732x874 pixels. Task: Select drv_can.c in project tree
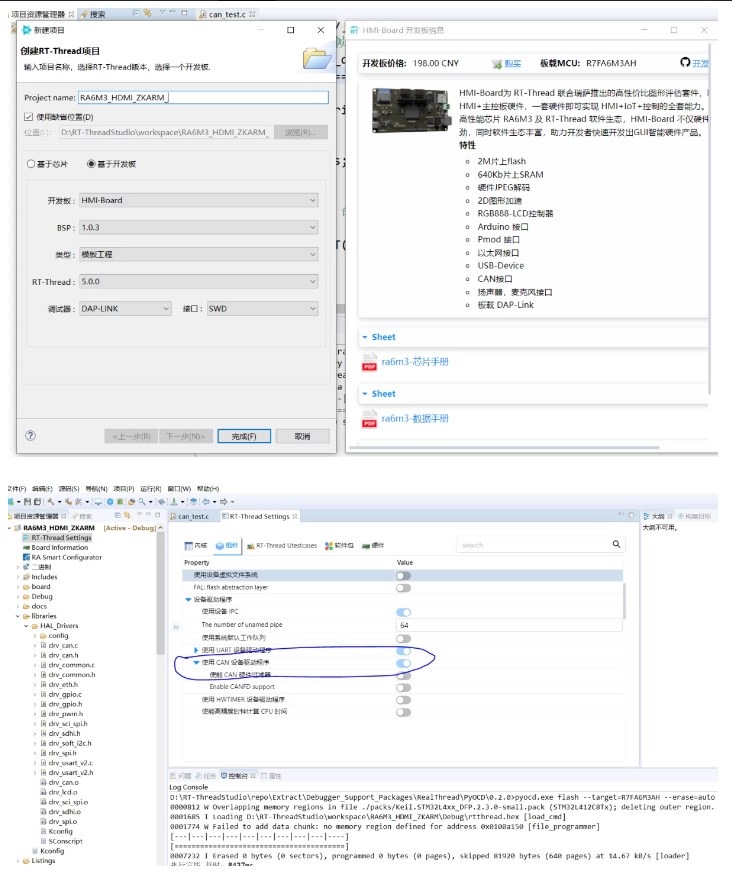click(63, 645)
